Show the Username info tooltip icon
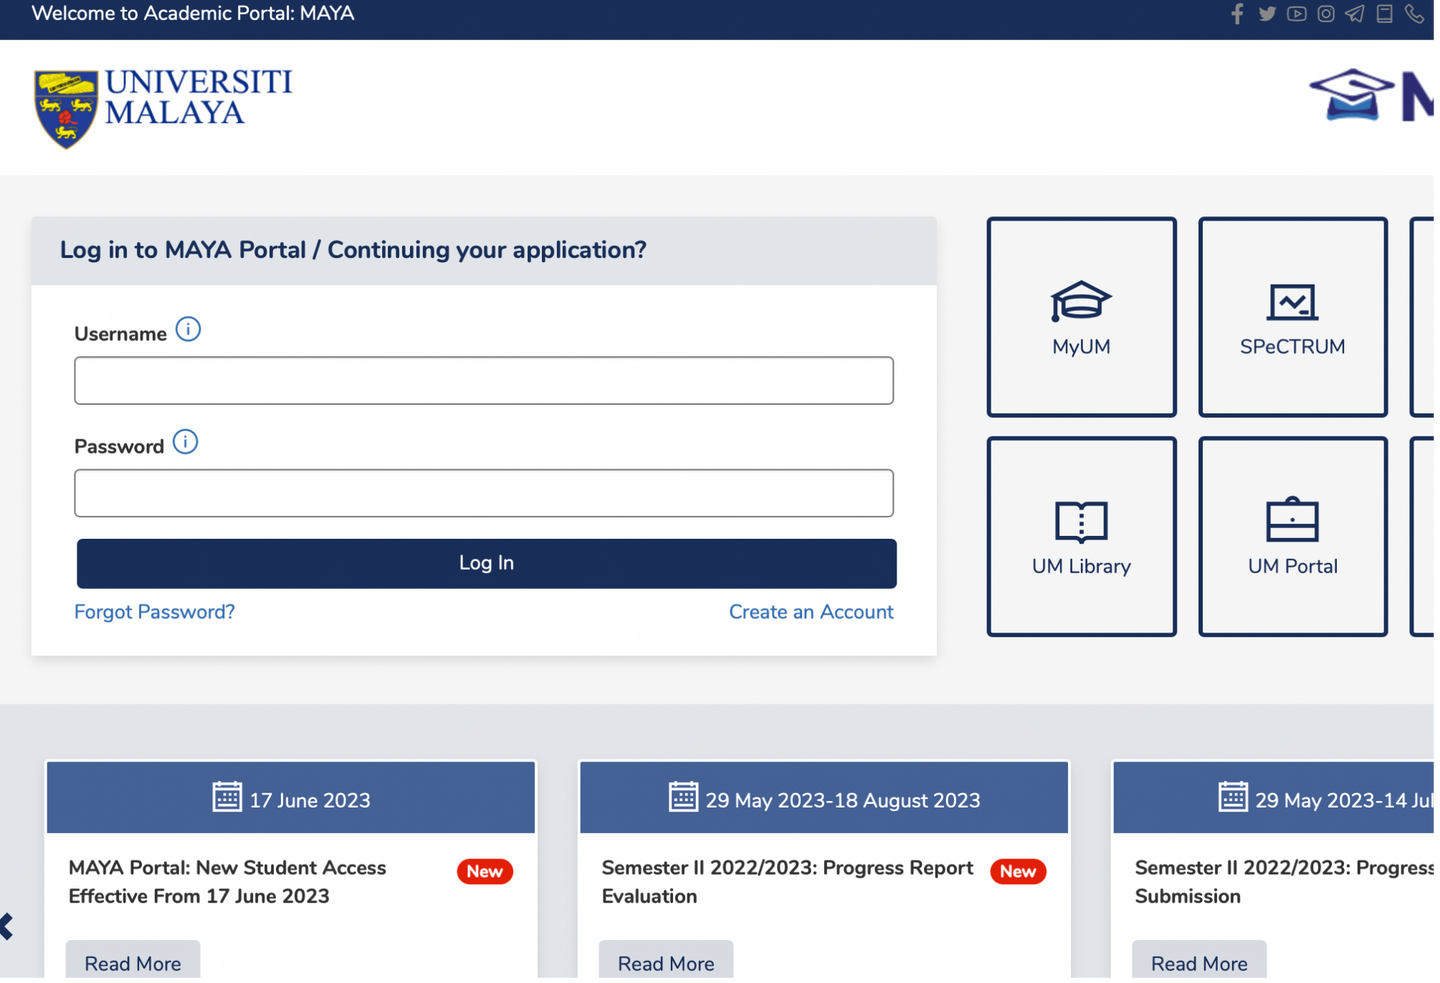Screen dimensions: 1440x983 pyautogui.click(x=188, y=329)
